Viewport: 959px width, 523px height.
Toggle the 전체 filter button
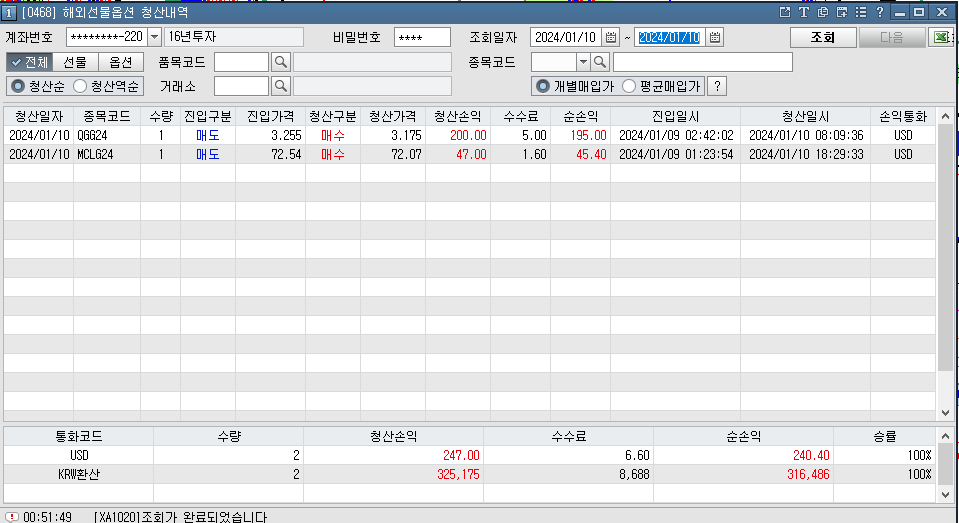pos(29,62)
